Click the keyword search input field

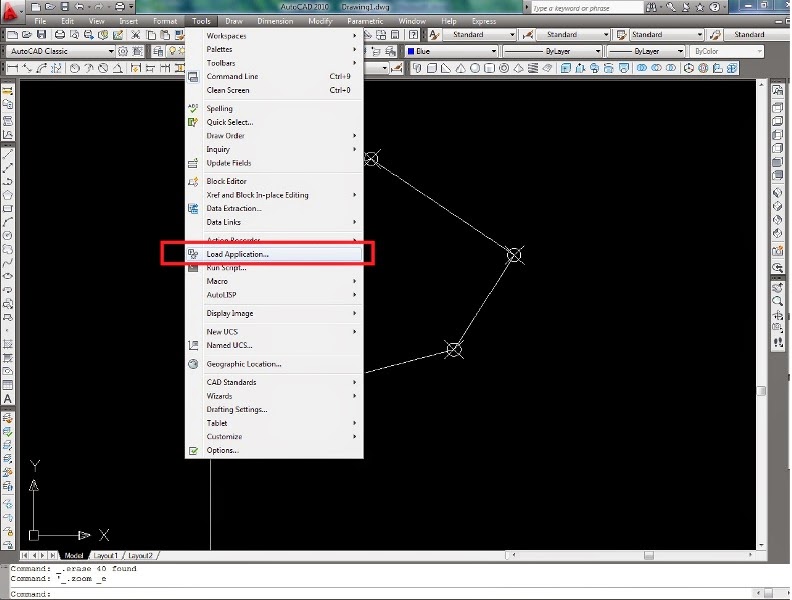pyautogui.click(x=587, y=8)
